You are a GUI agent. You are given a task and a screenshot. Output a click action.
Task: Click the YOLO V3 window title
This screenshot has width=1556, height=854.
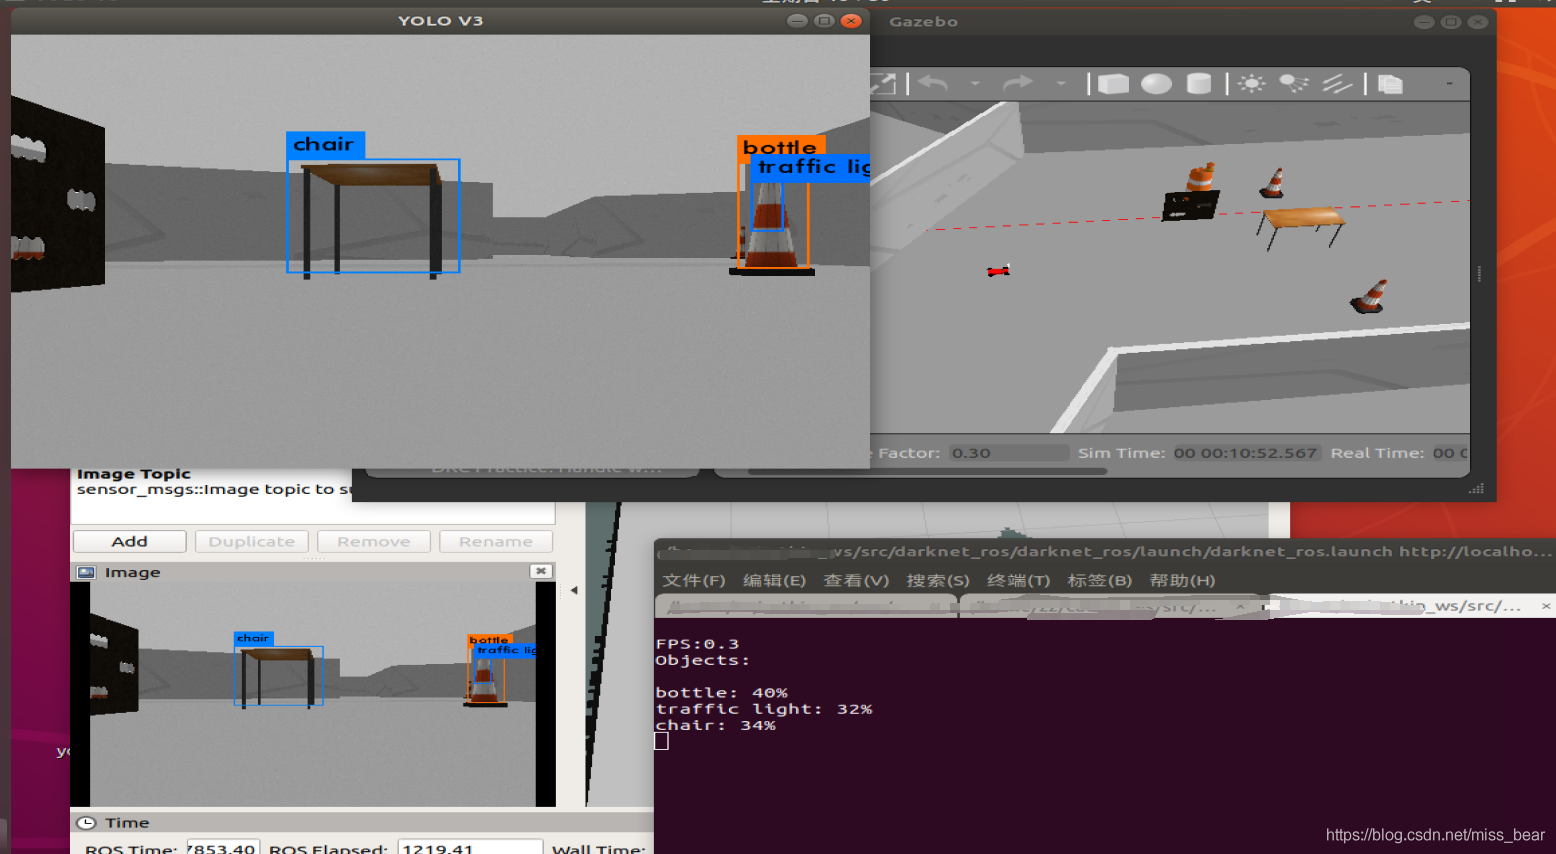(440, 21)
